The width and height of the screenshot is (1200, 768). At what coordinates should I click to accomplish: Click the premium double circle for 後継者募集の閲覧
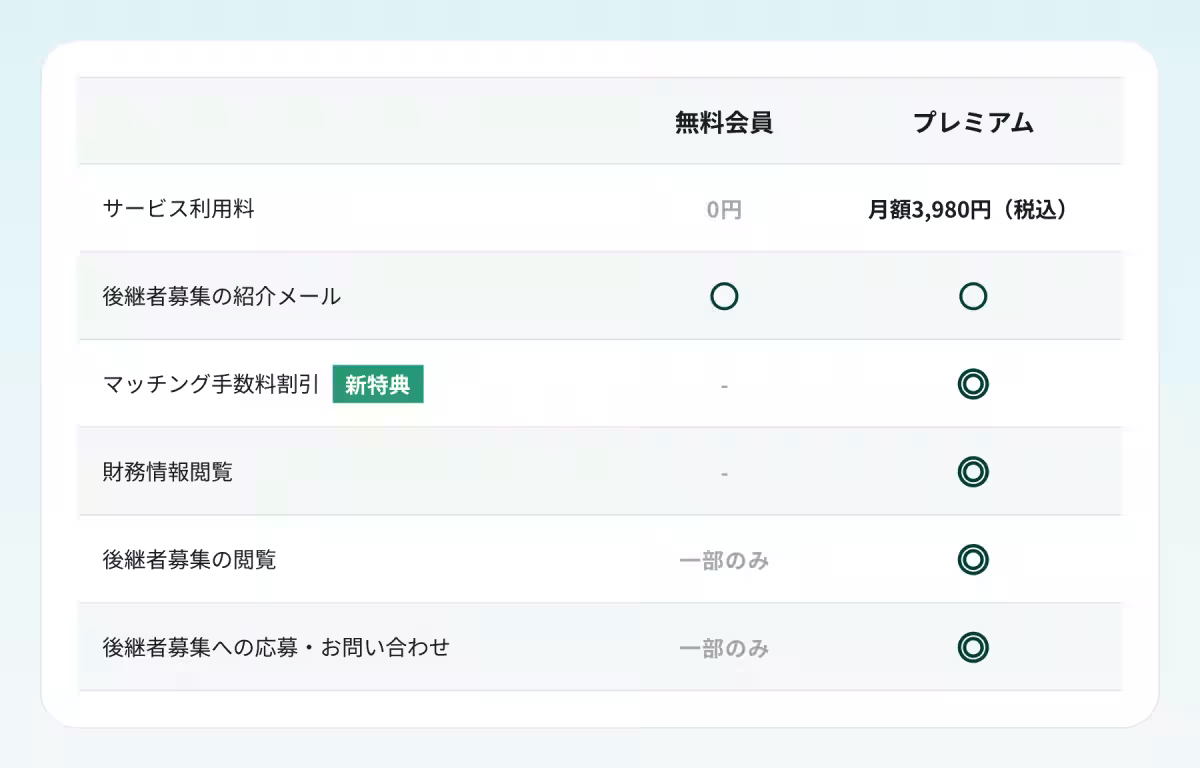(x=973, y=560)
